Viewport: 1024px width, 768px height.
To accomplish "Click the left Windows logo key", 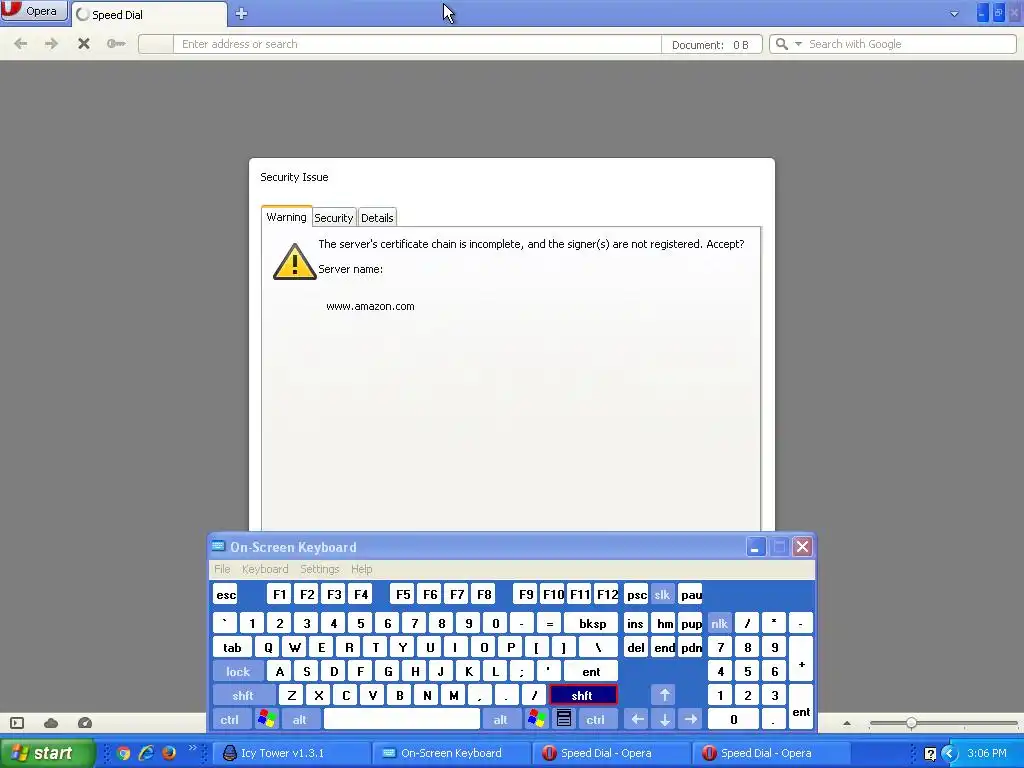I will pyautogui.click(x=266, y=720).
